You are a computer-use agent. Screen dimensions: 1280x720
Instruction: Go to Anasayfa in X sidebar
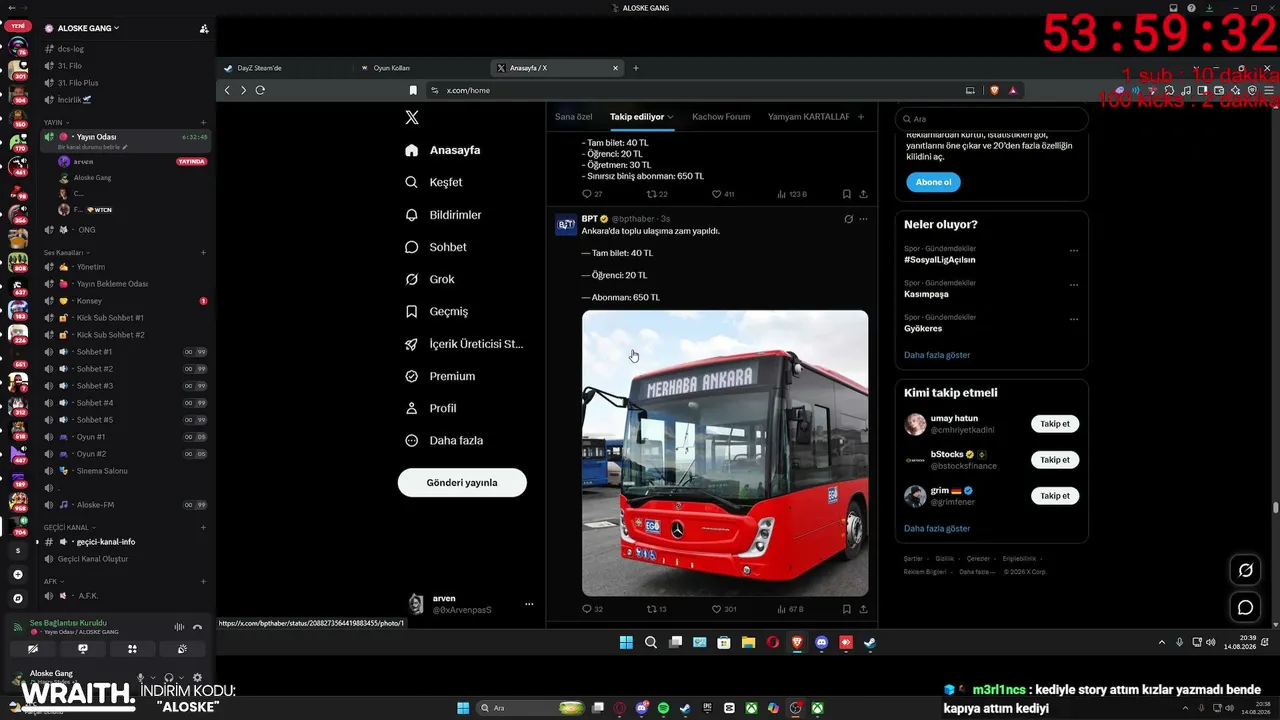click(x=443, y=150)
